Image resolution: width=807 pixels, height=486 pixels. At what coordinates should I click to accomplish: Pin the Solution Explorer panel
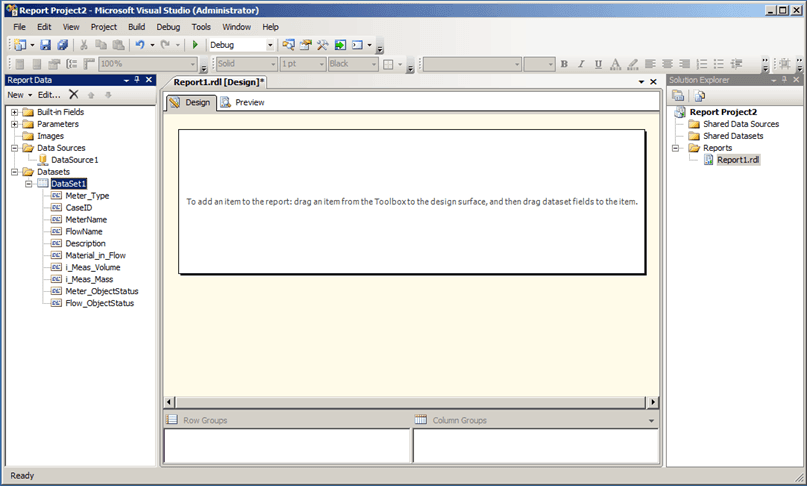tap(784, 80)
